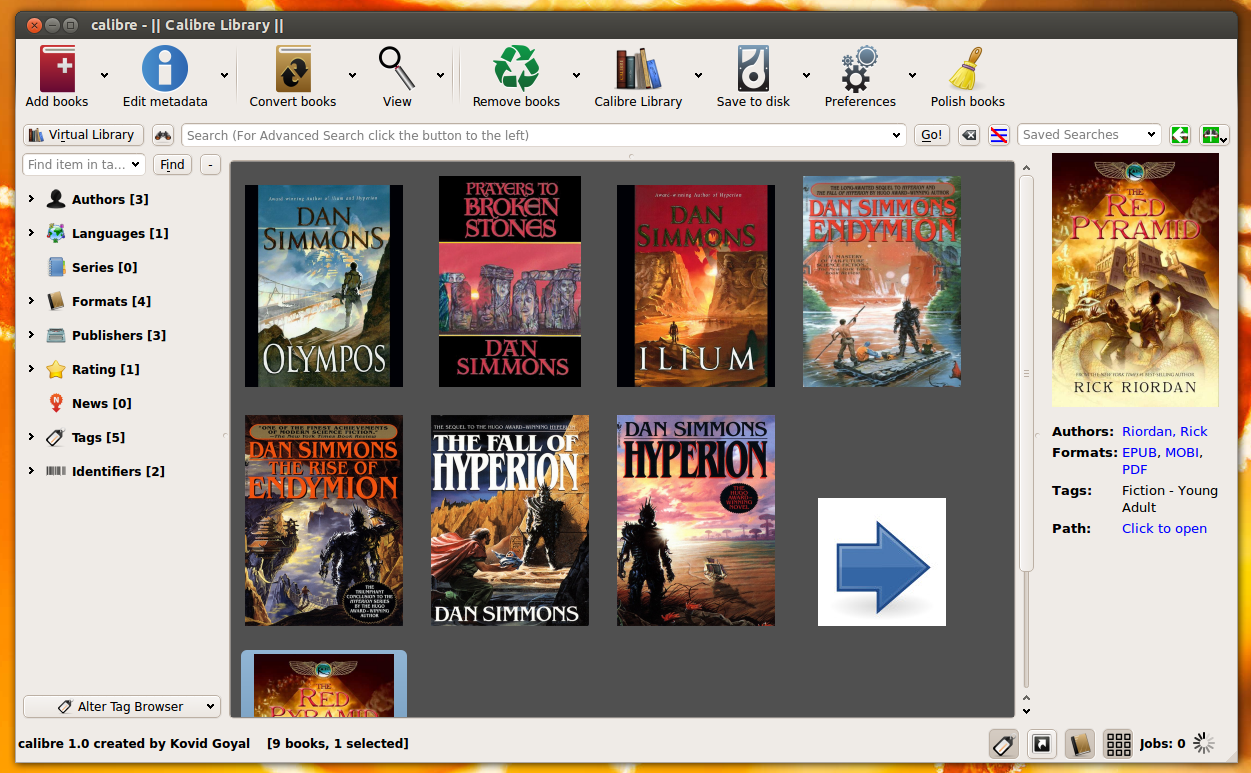The image size is (1251, 773).
Task: Toggle the tag browser panel button
Action: [x=1004, y=743]
